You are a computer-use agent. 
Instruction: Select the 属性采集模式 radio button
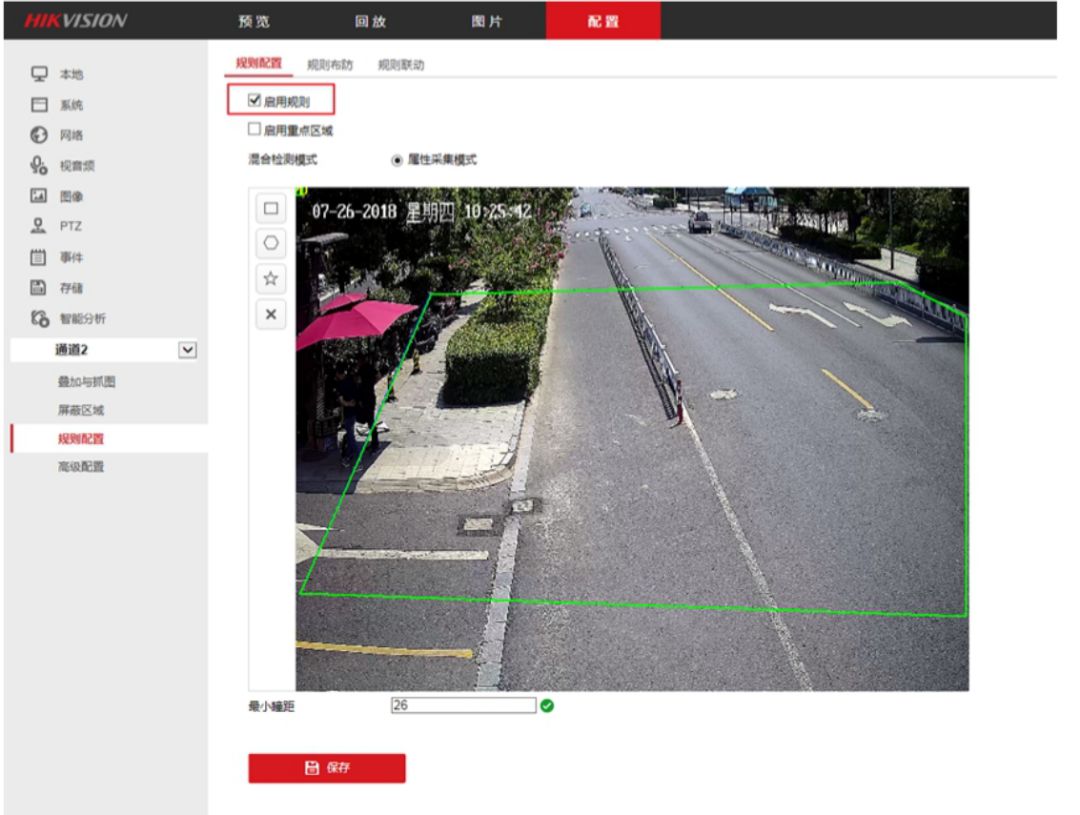pyautogui.click(x=397, y=159)
